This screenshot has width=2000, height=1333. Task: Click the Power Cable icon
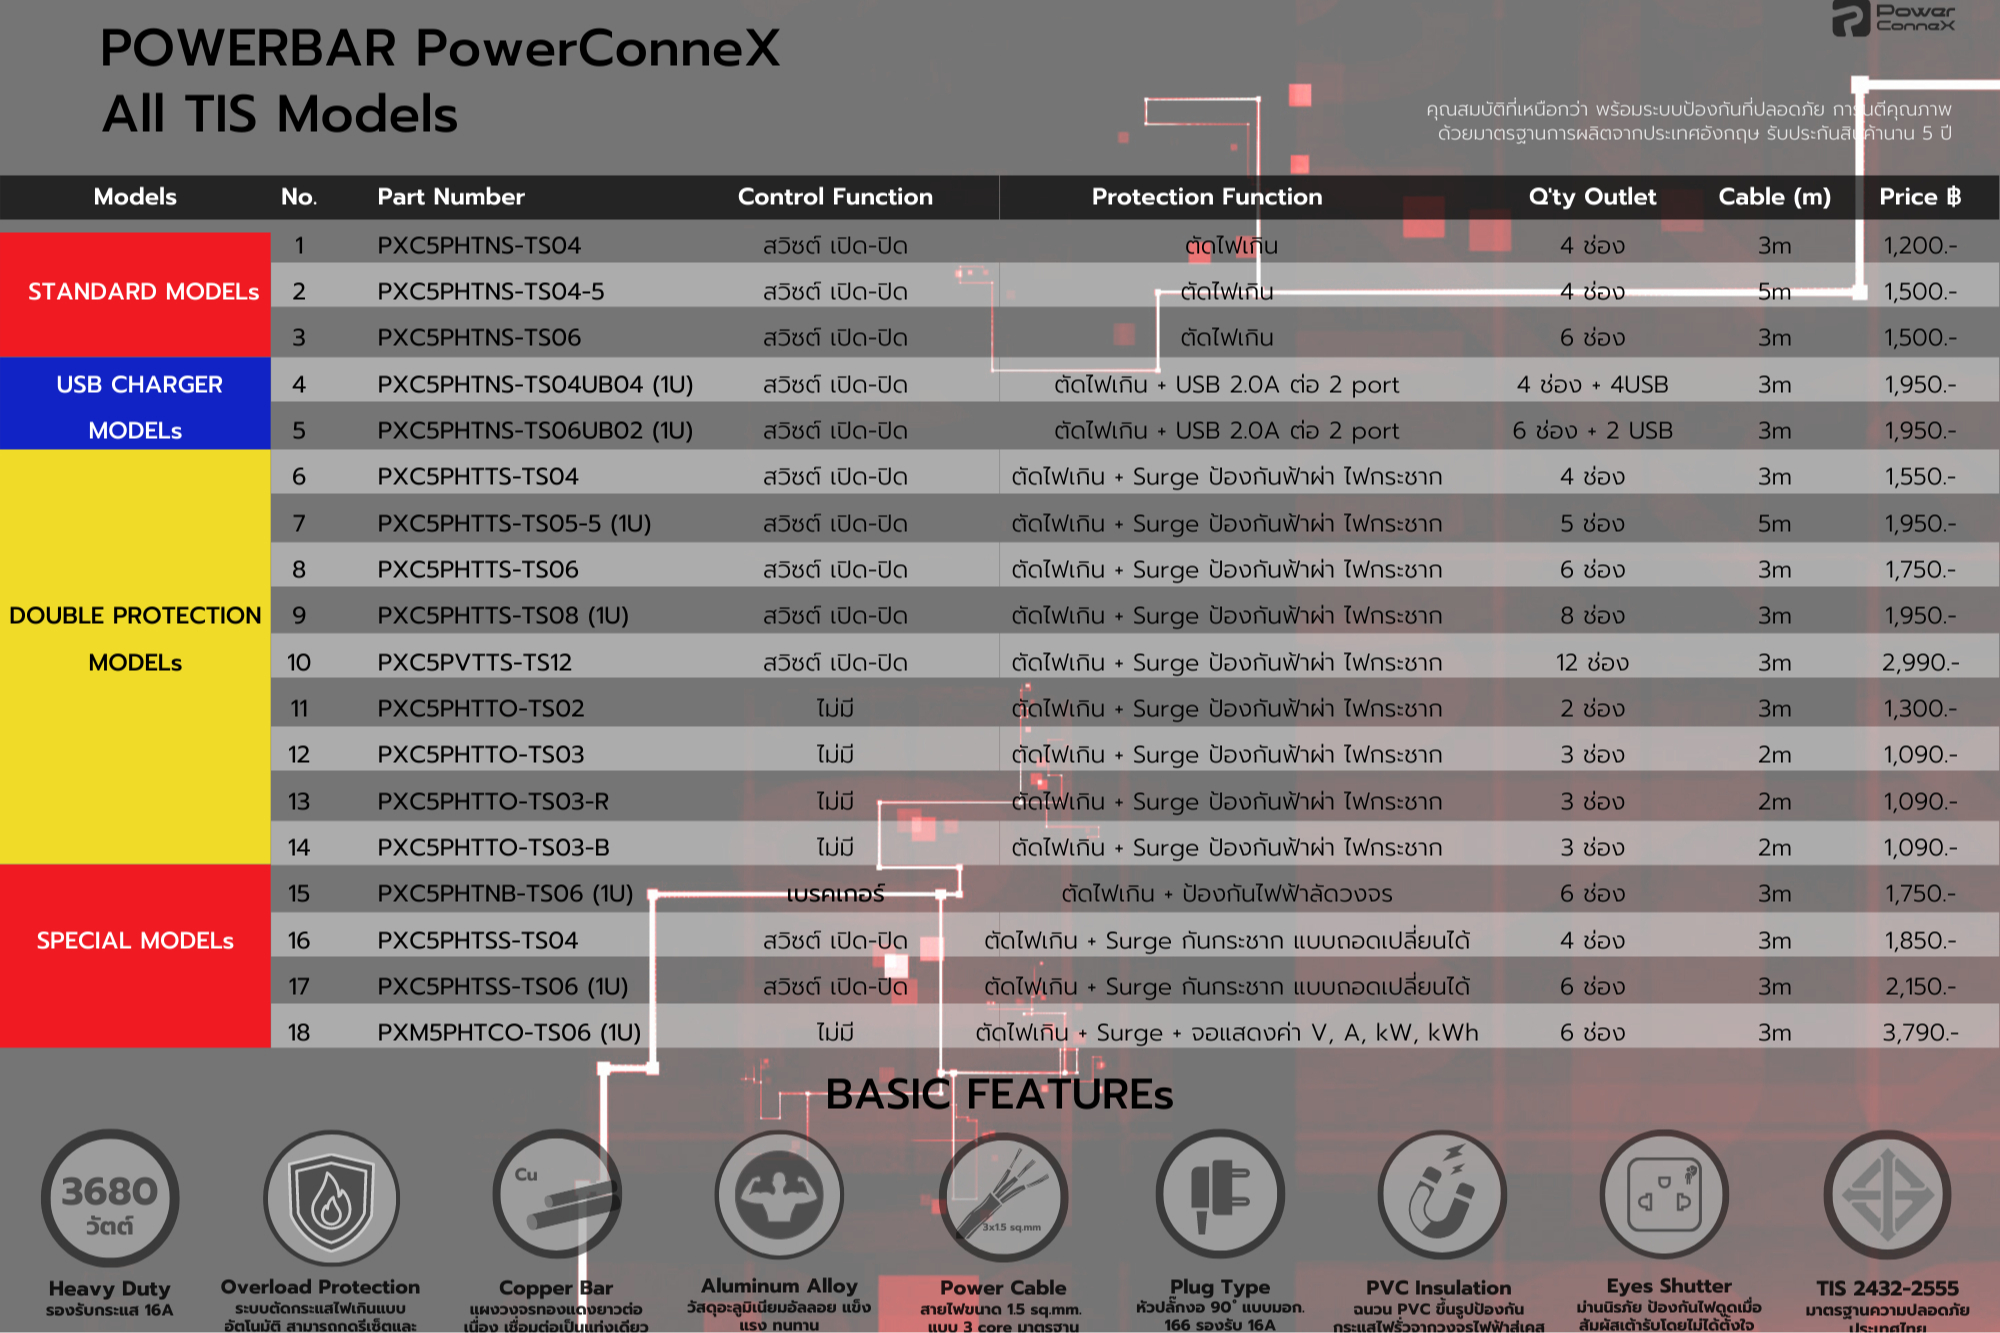1003,1197
